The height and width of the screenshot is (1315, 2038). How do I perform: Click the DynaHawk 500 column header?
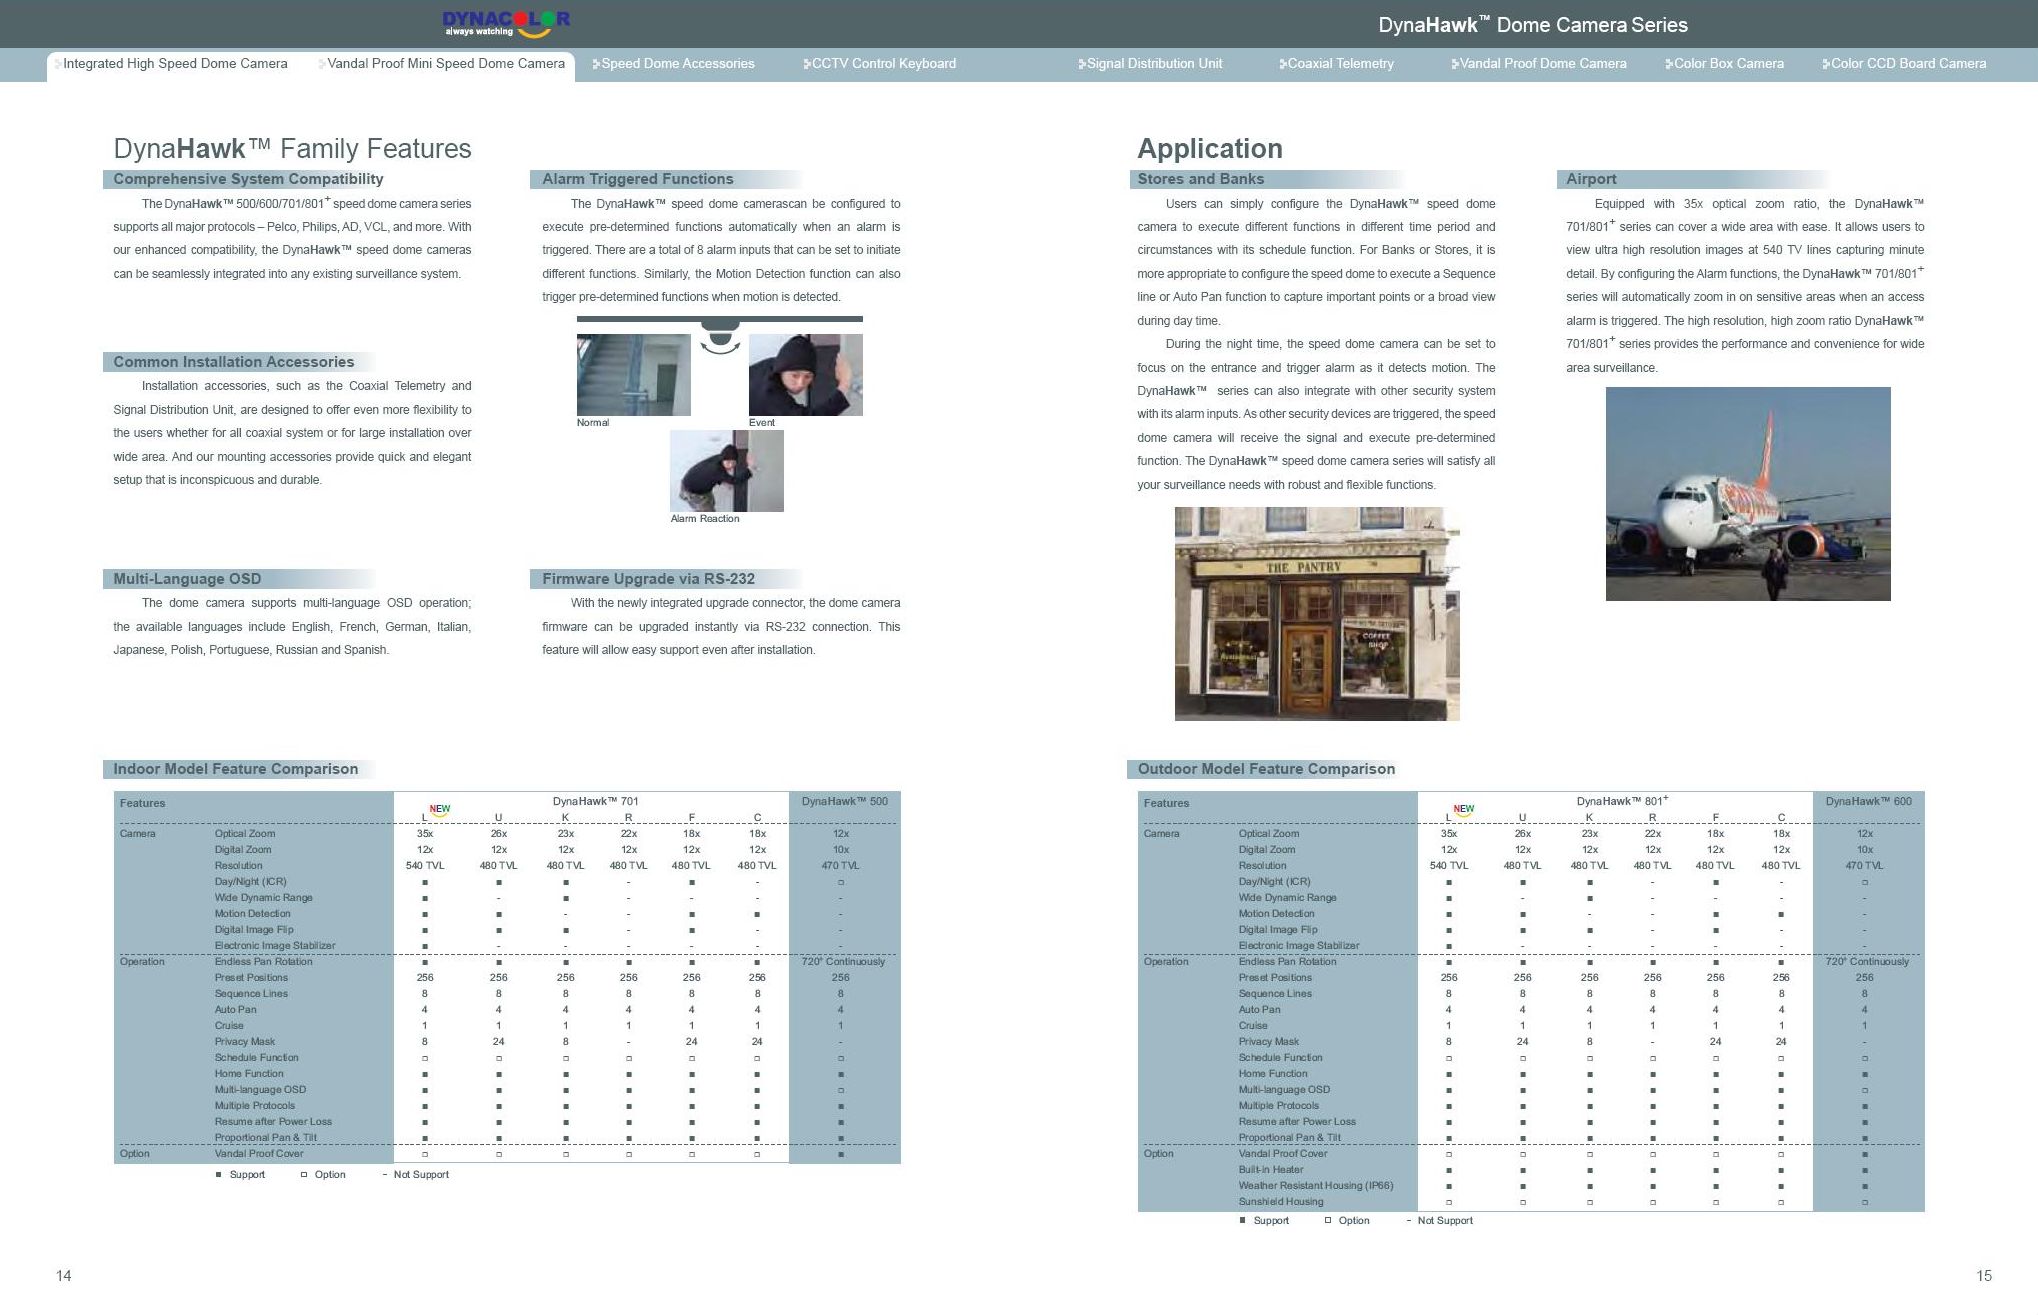point(844,801)
